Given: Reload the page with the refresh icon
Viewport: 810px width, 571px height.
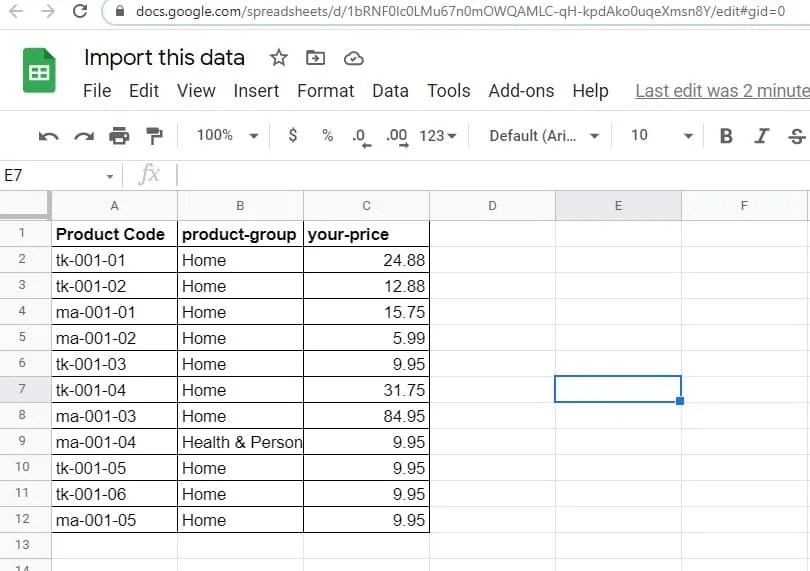Looking at the screenshot, I should point(80,11).
